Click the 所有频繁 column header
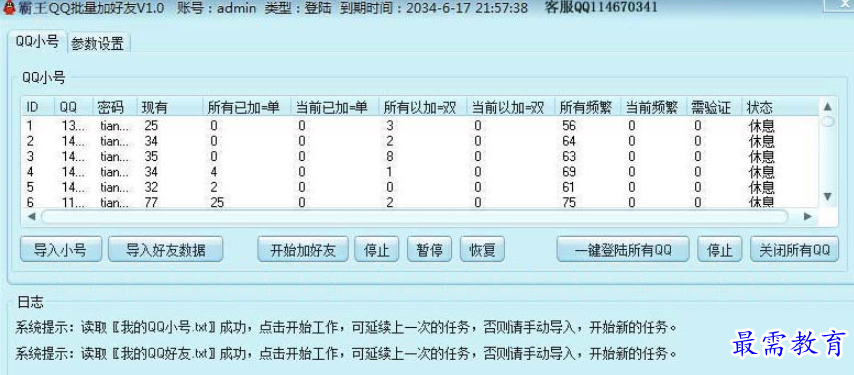Screen dimensions: 854x375 588,107
